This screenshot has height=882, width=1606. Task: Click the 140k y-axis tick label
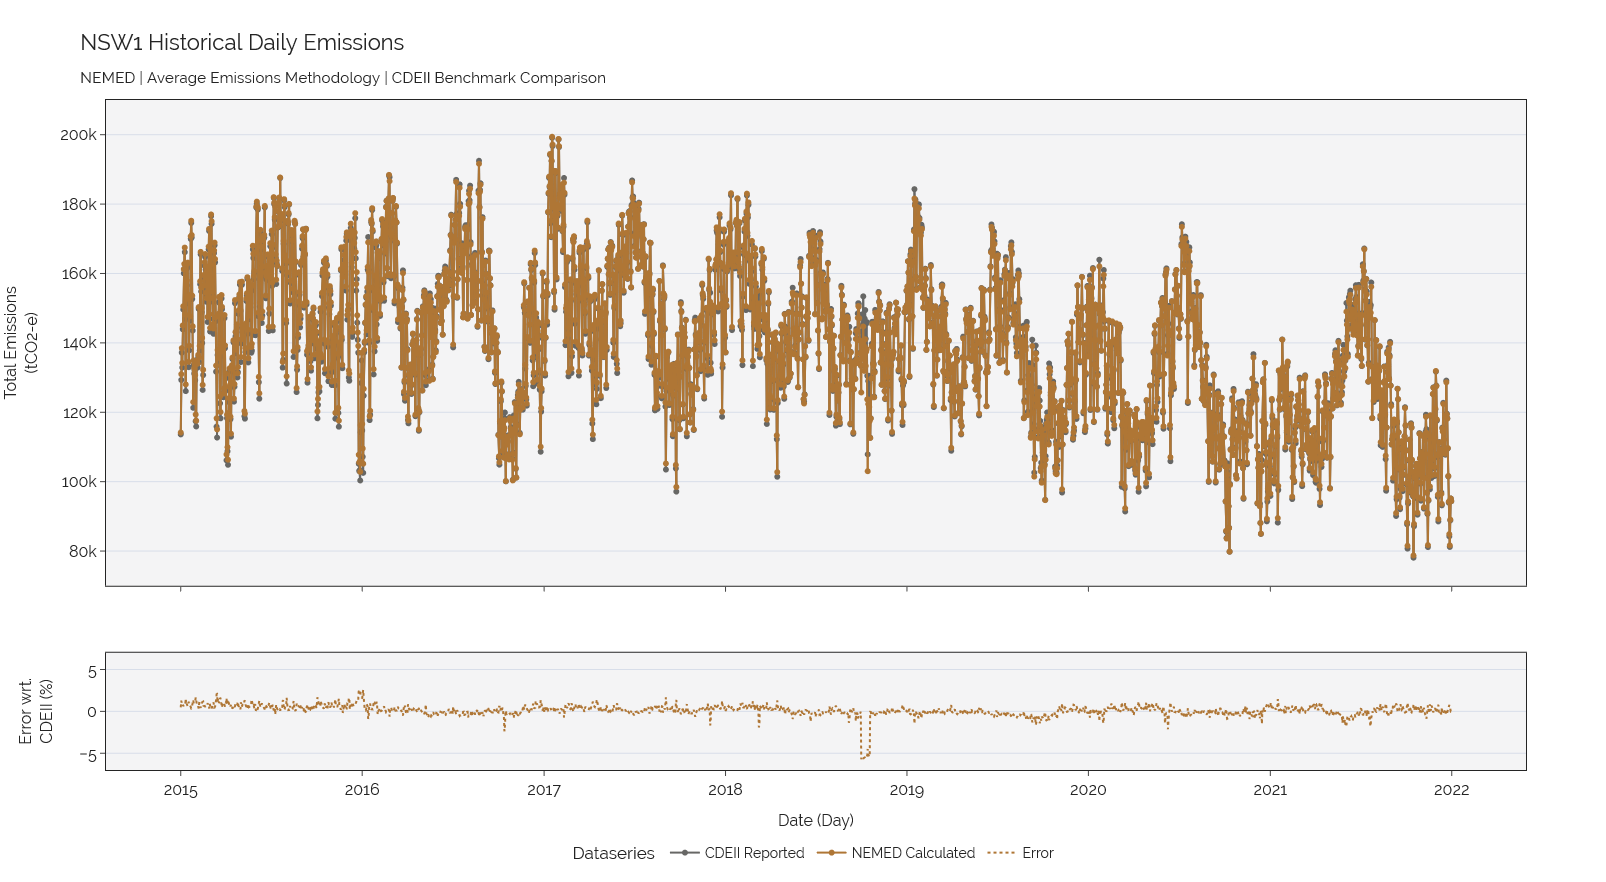point(79,343)
